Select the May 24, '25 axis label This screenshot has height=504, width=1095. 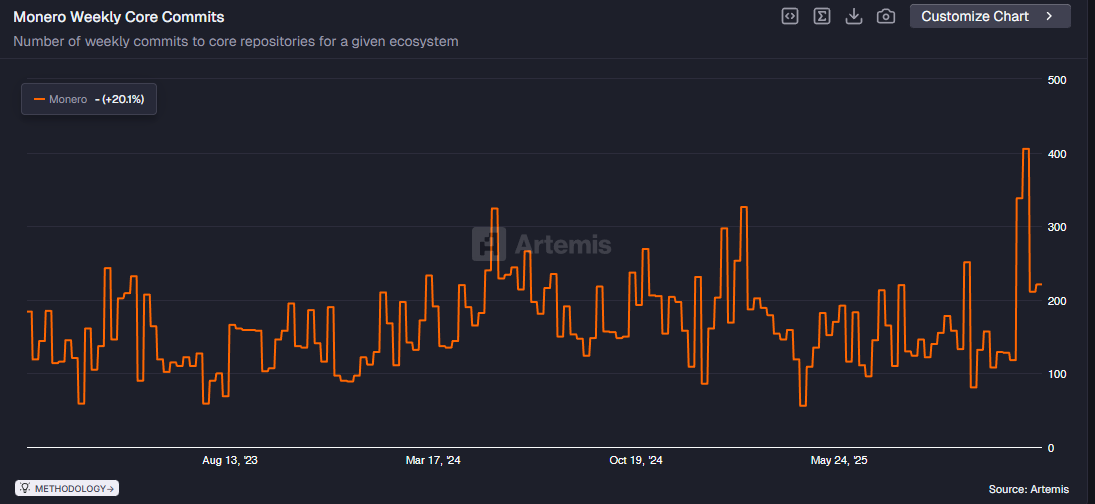point(839,461)
